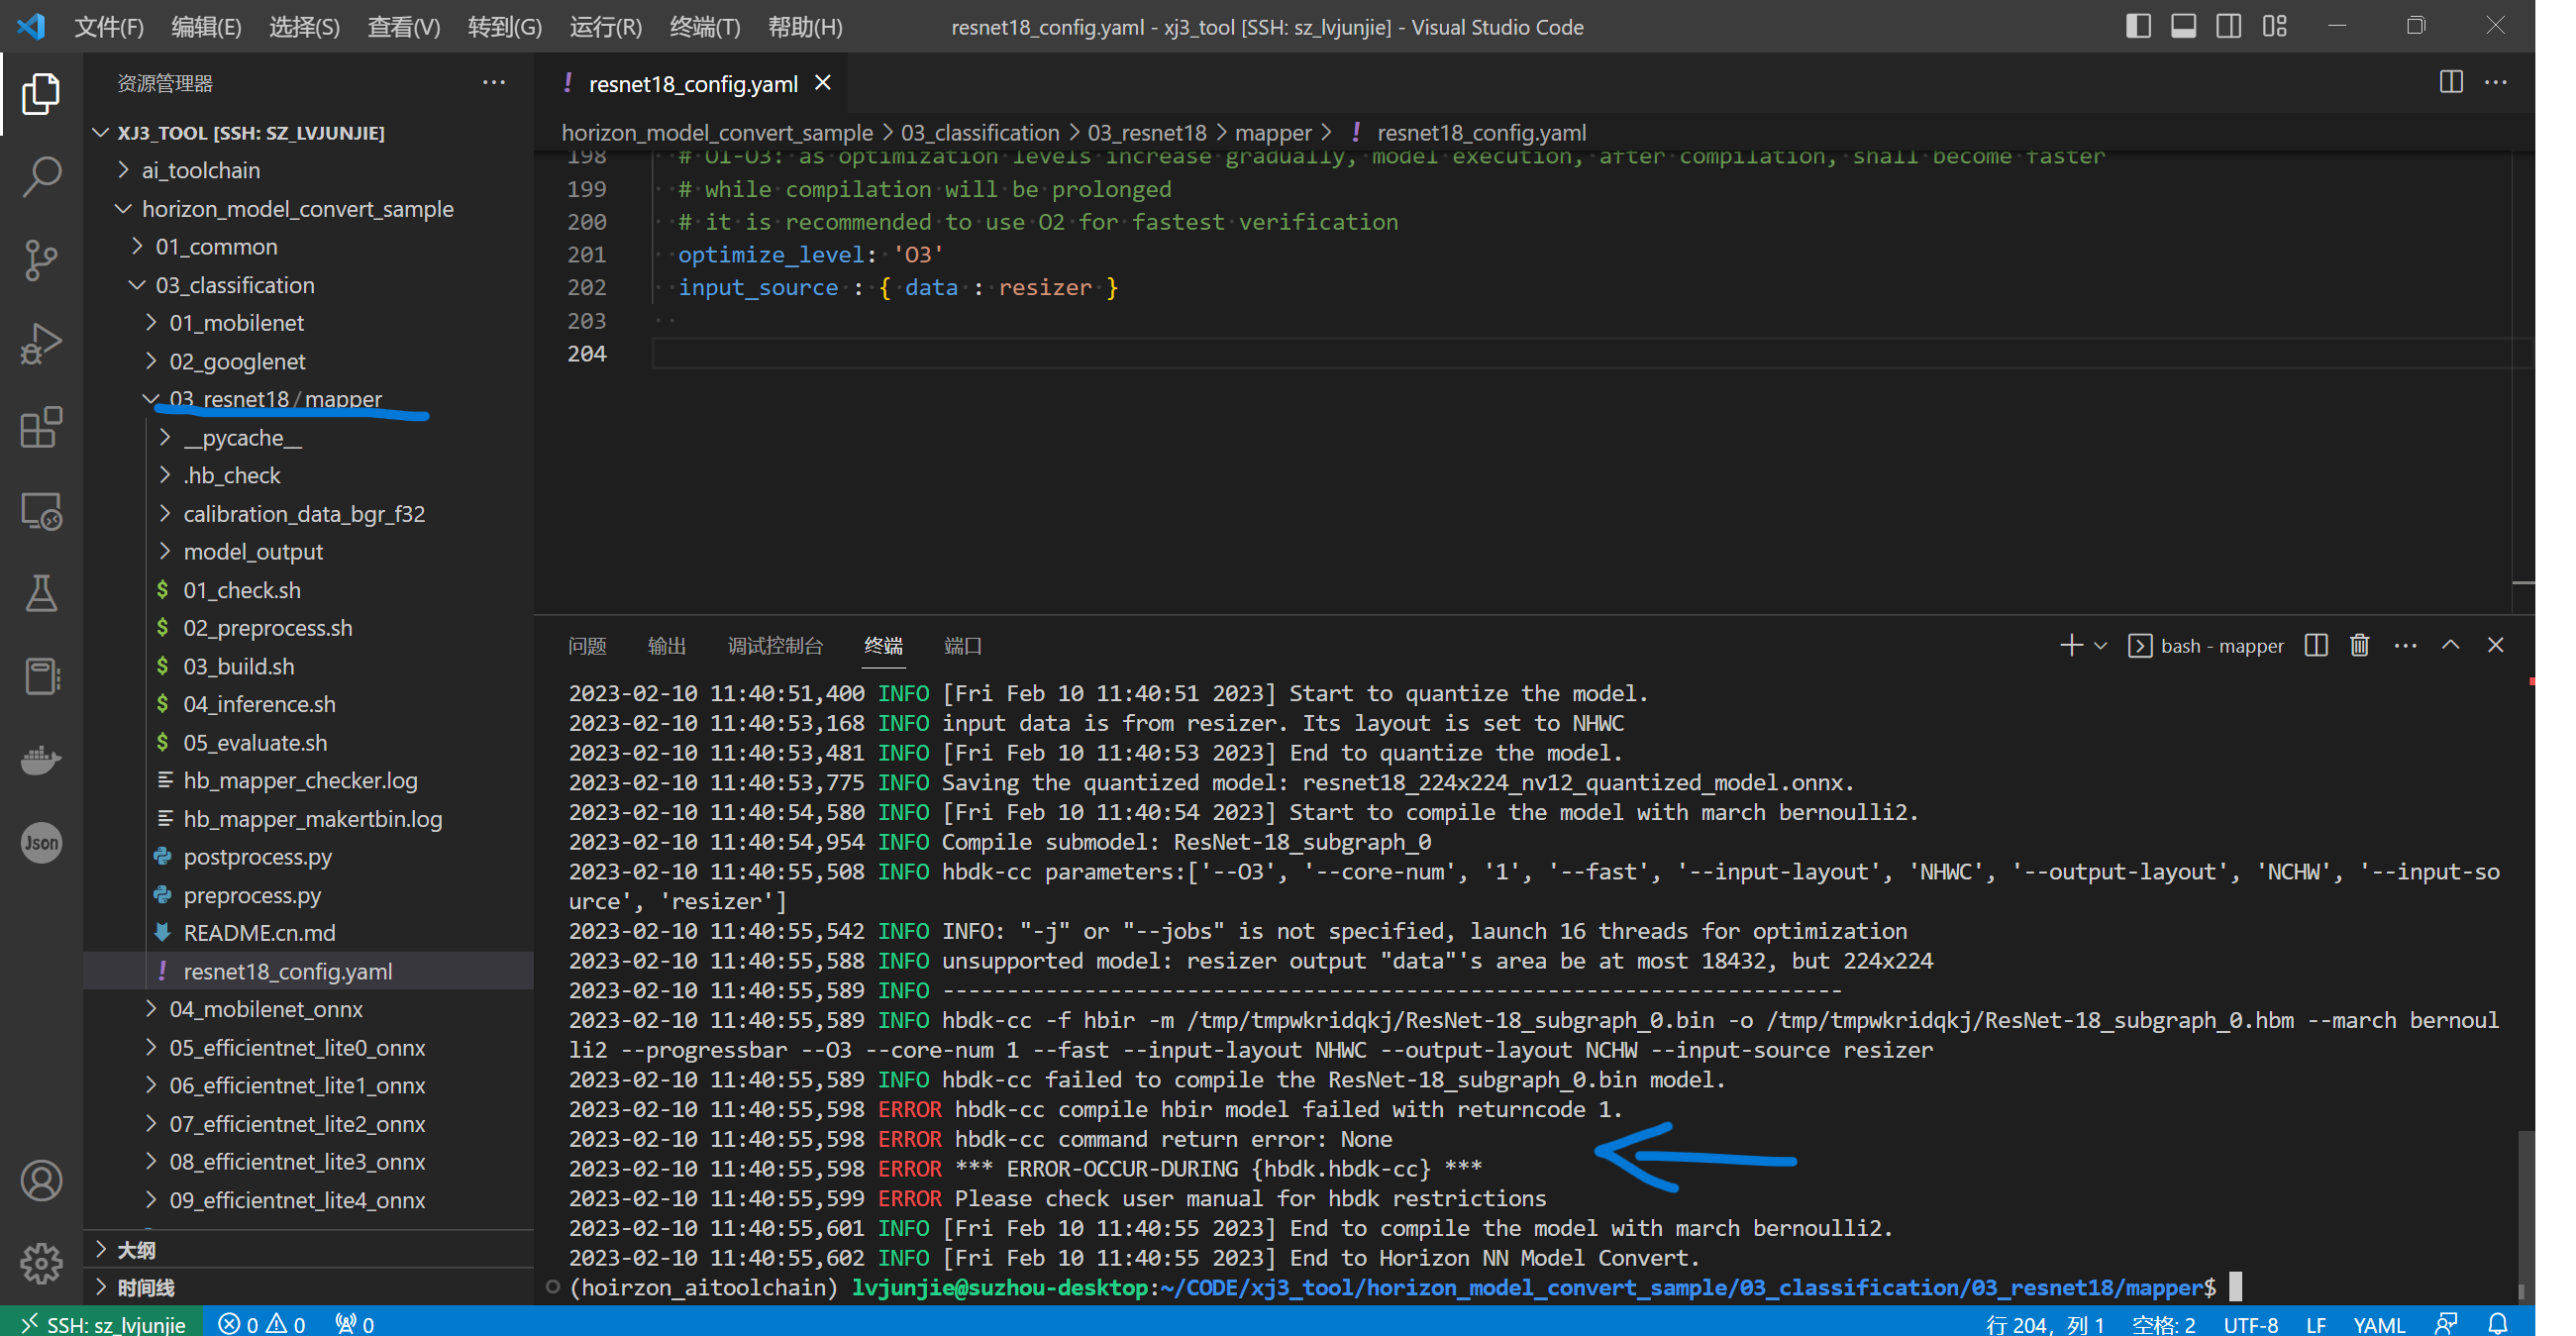Image resolution: width=2576 pixels, height=1336 pixels.
Task: Open the Search view in activity bar
Action: [x=41, y=177]
